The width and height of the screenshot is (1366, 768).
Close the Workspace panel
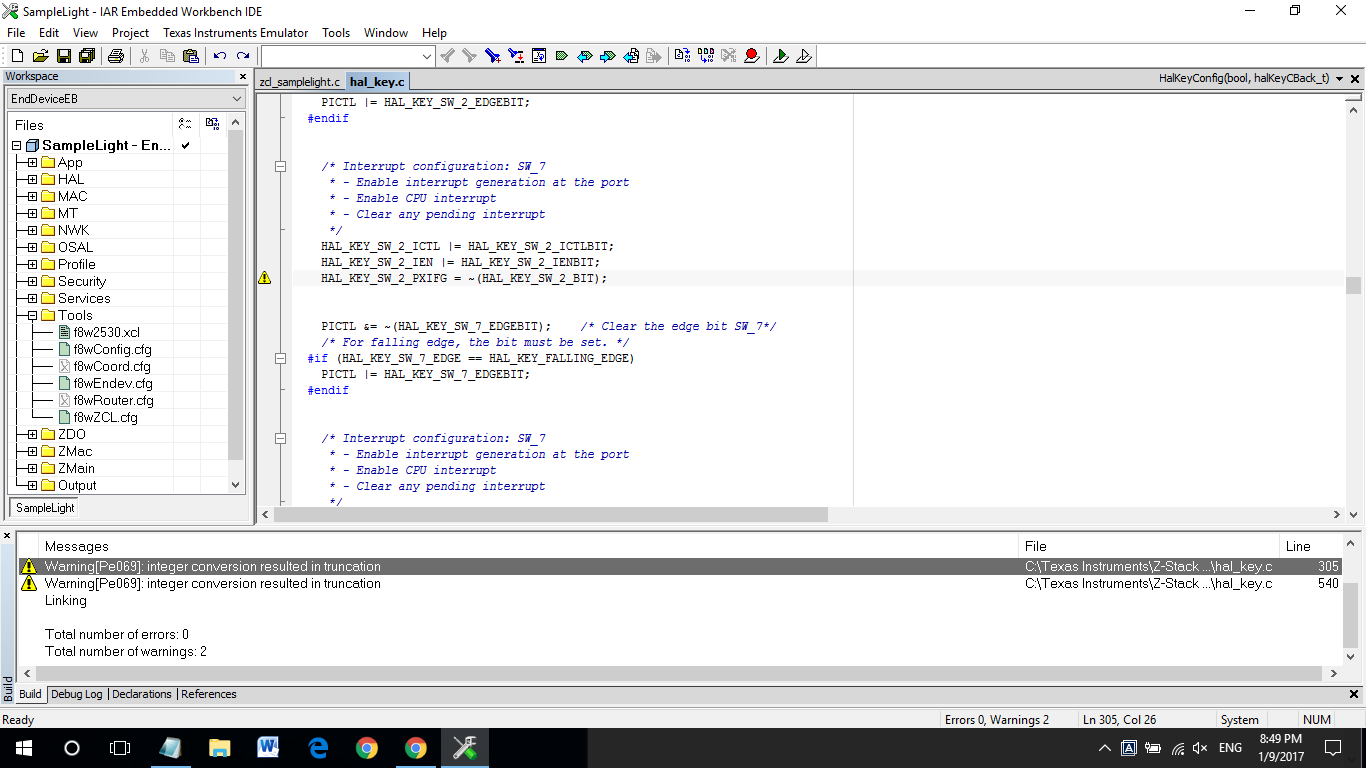click(x=242, y=76)
